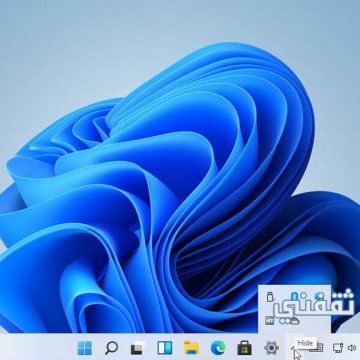Click the Safely Remove USB tray icon

tap(270, 296)
